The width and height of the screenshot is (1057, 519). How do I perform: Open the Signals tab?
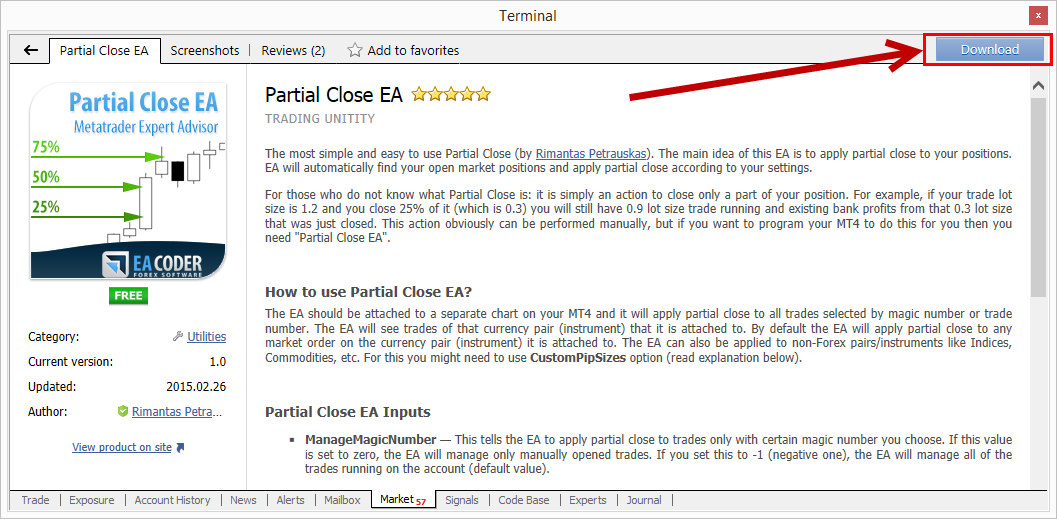[x=462, y=500]
